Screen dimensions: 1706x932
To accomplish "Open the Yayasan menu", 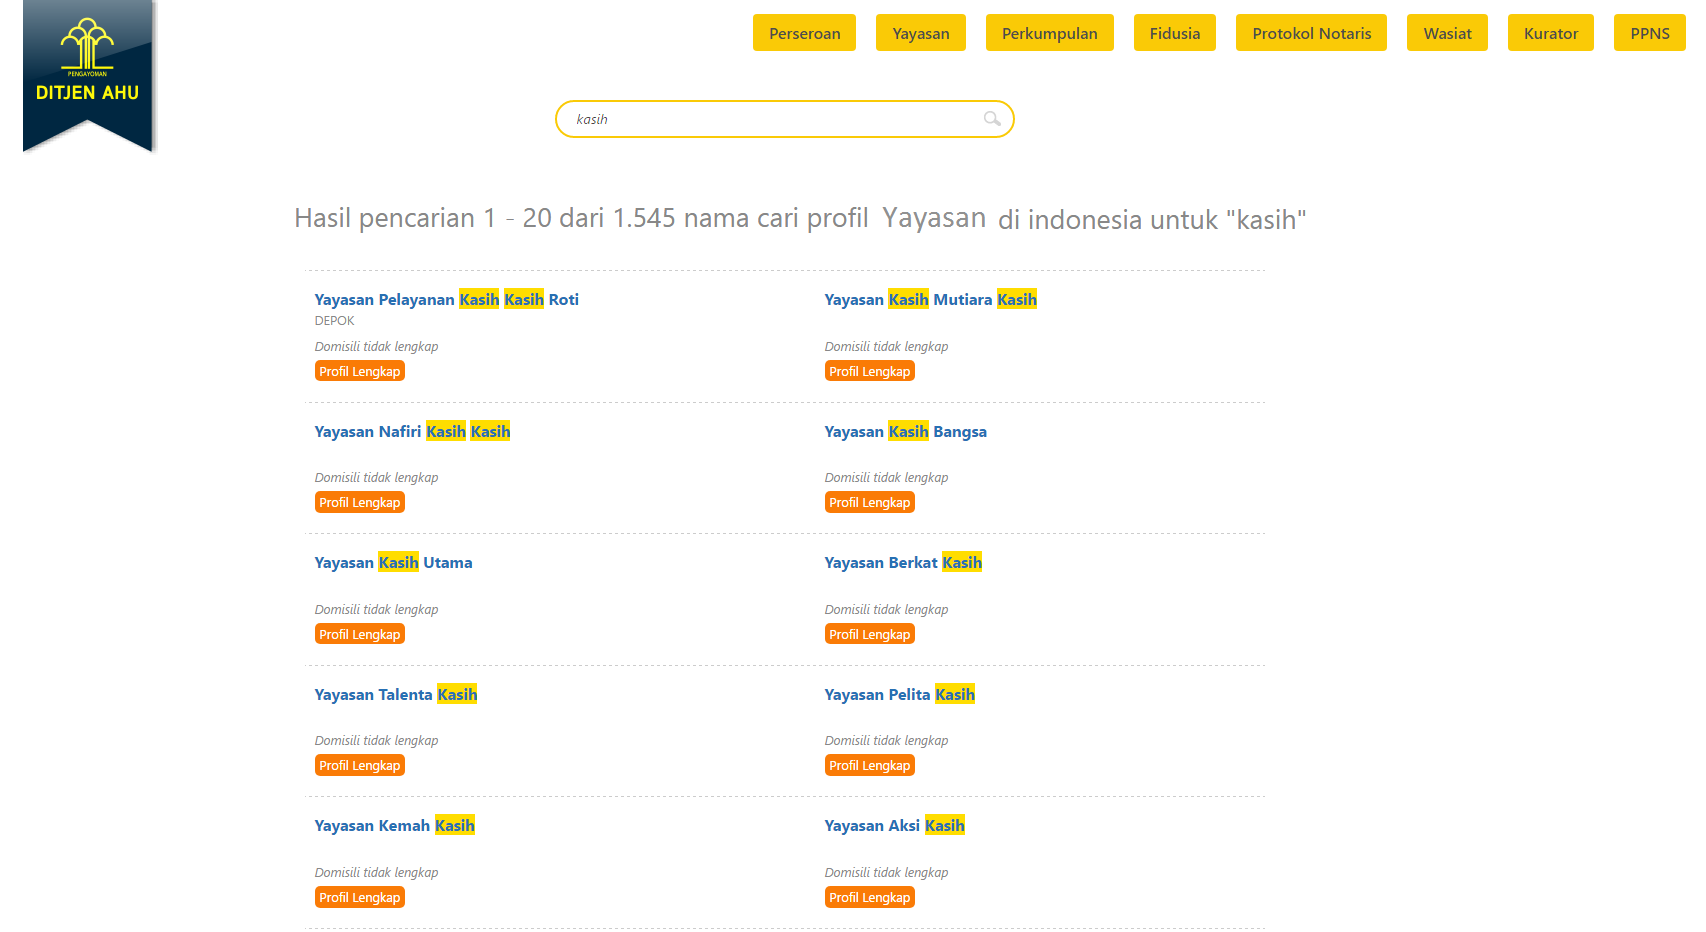I will click(x=920, y=33).
